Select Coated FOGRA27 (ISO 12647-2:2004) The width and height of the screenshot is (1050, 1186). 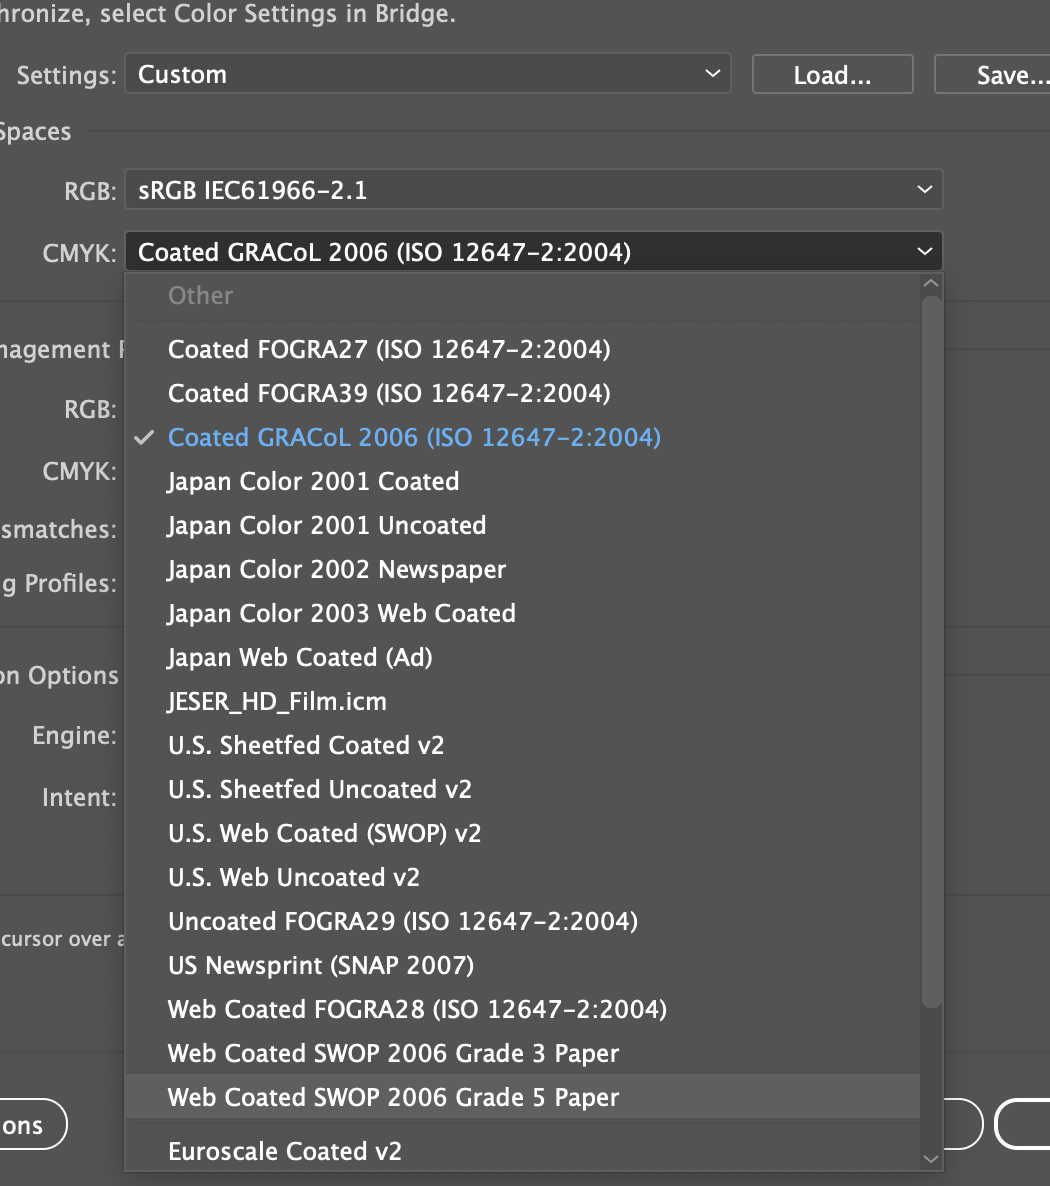pos(523,349)
